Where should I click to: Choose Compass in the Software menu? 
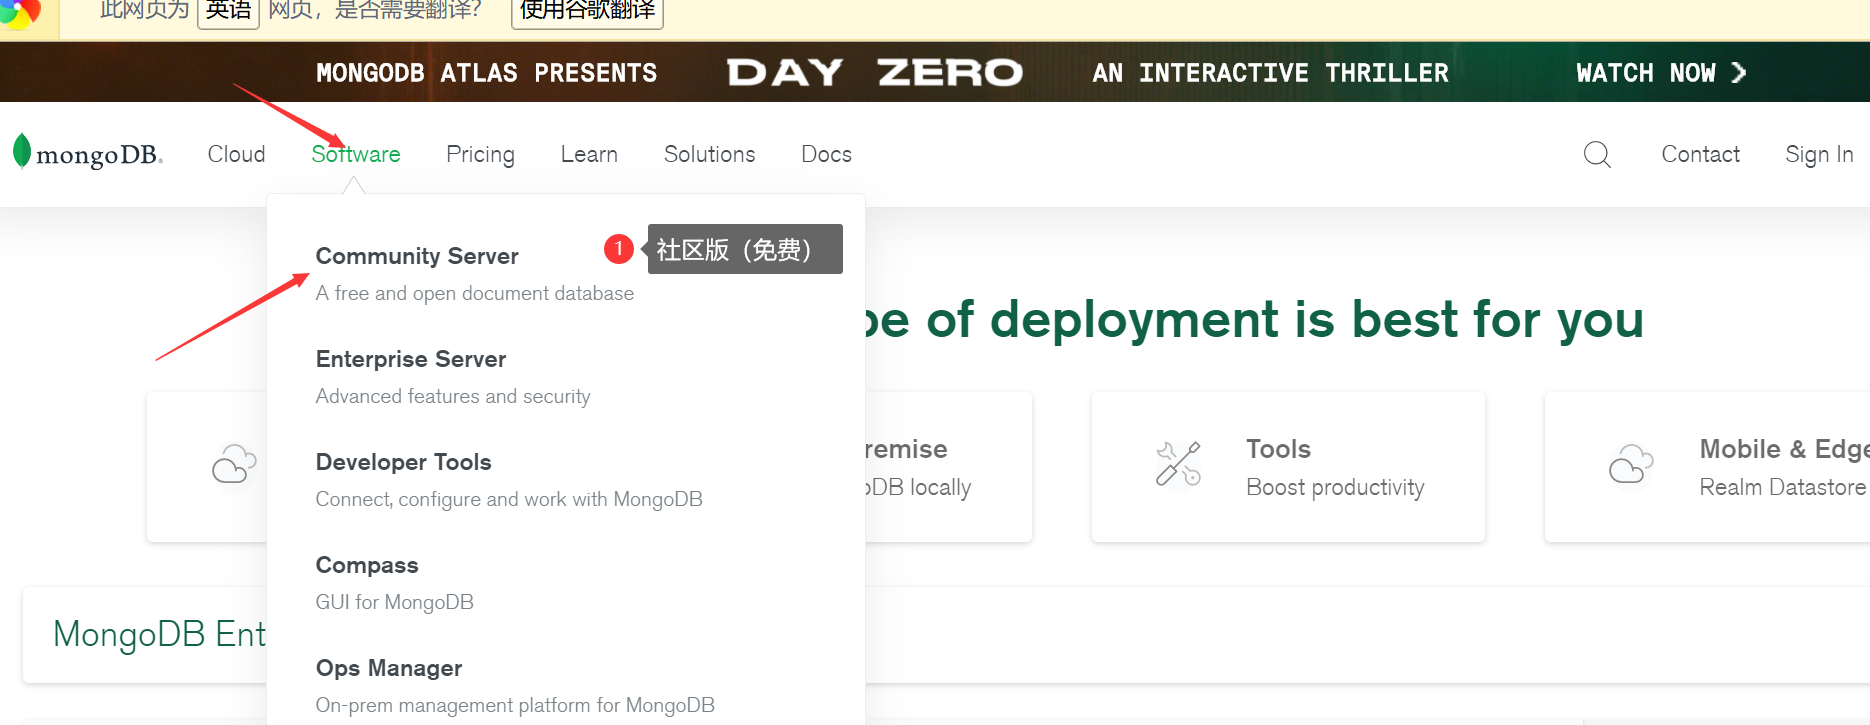pos(367,565)
